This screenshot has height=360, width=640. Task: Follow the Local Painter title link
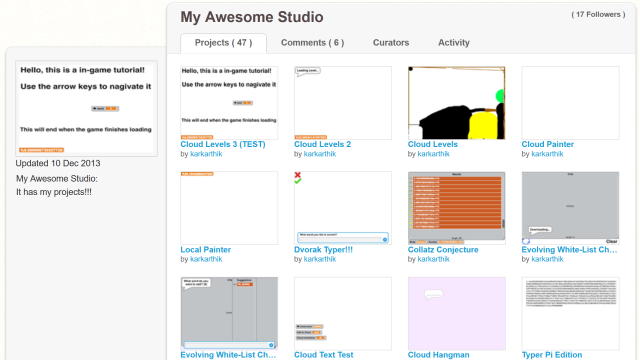click(x=205, y=249)
